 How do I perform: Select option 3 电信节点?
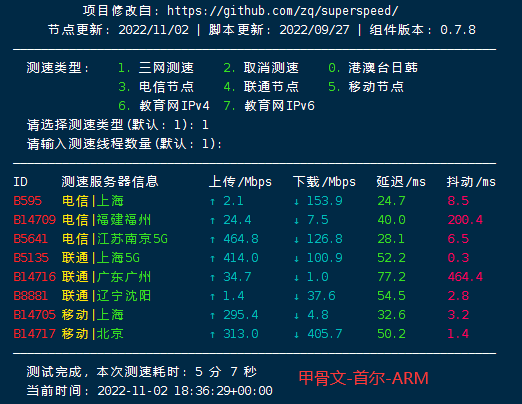pos(156,87)
